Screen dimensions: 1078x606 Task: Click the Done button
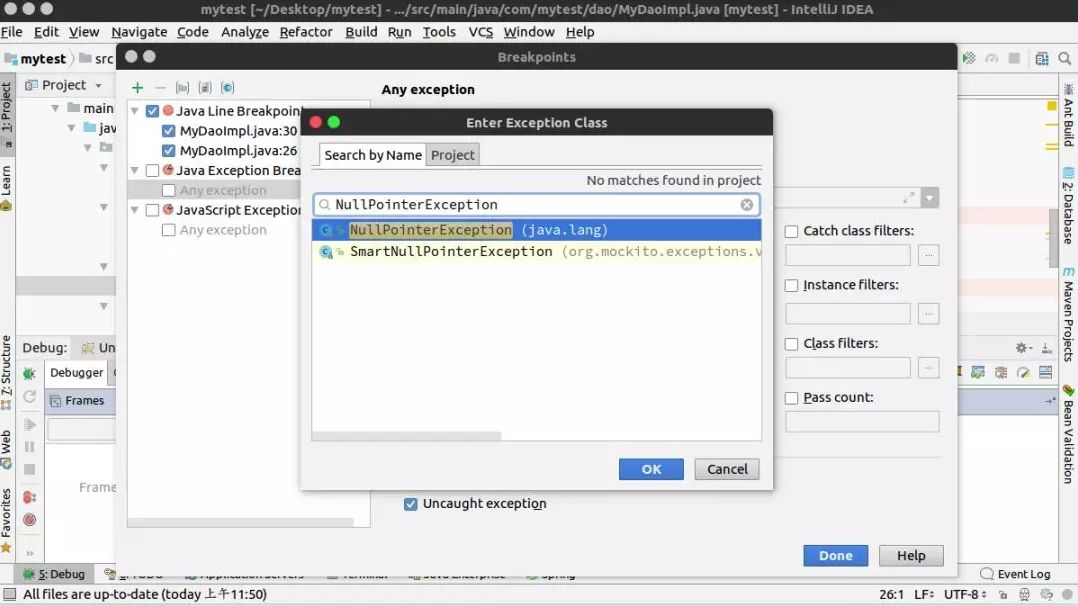click(x=835, y=555)
